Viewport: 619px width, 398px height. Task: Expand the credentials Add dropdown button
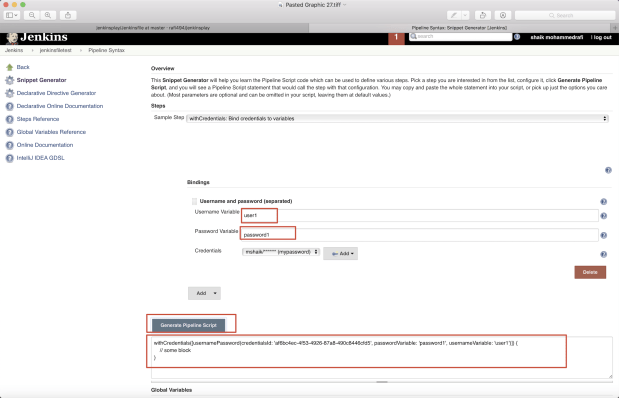point(340,253)
